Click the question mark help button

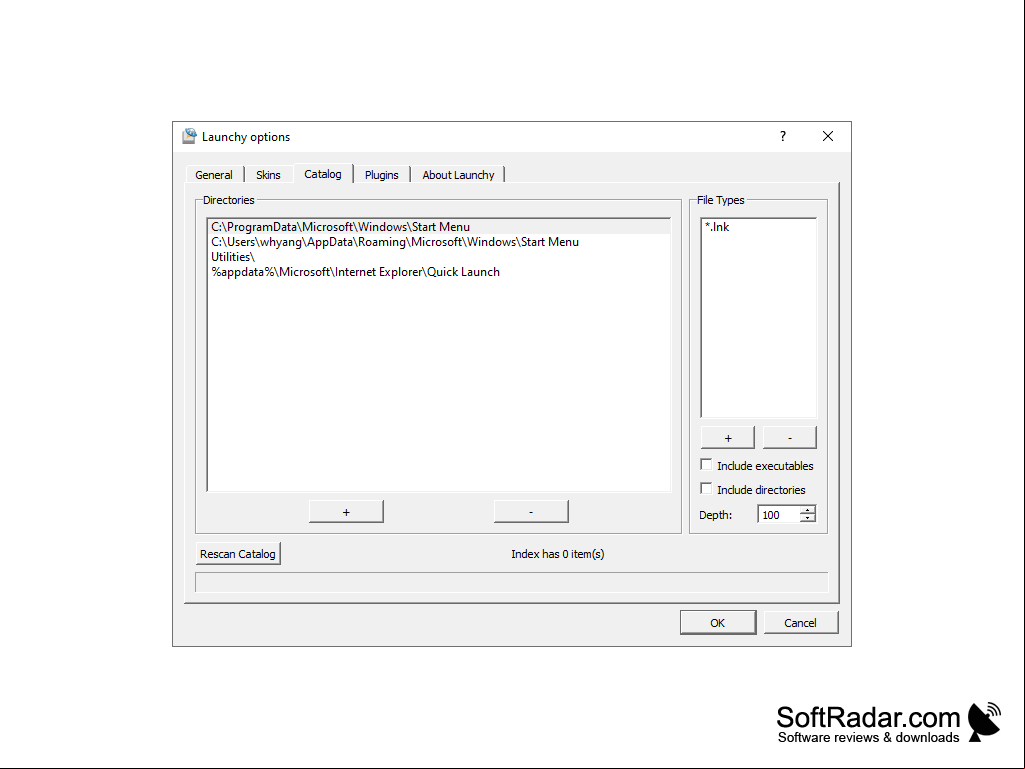pos(782,136)
